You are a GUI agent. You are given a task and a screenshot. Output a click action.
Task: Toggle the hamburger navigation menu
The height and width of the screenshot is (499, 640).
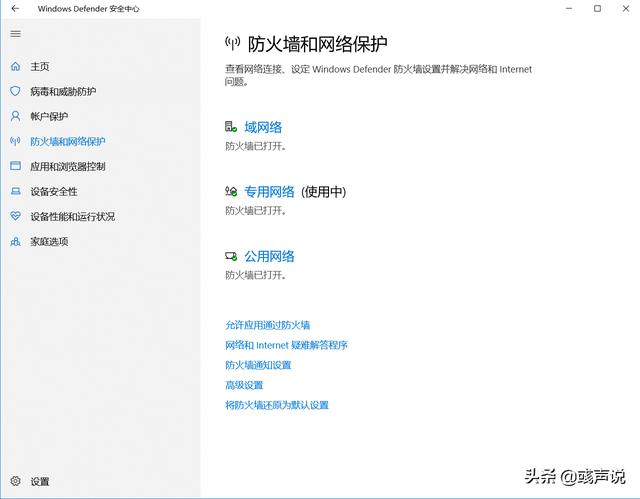point(16,34)
